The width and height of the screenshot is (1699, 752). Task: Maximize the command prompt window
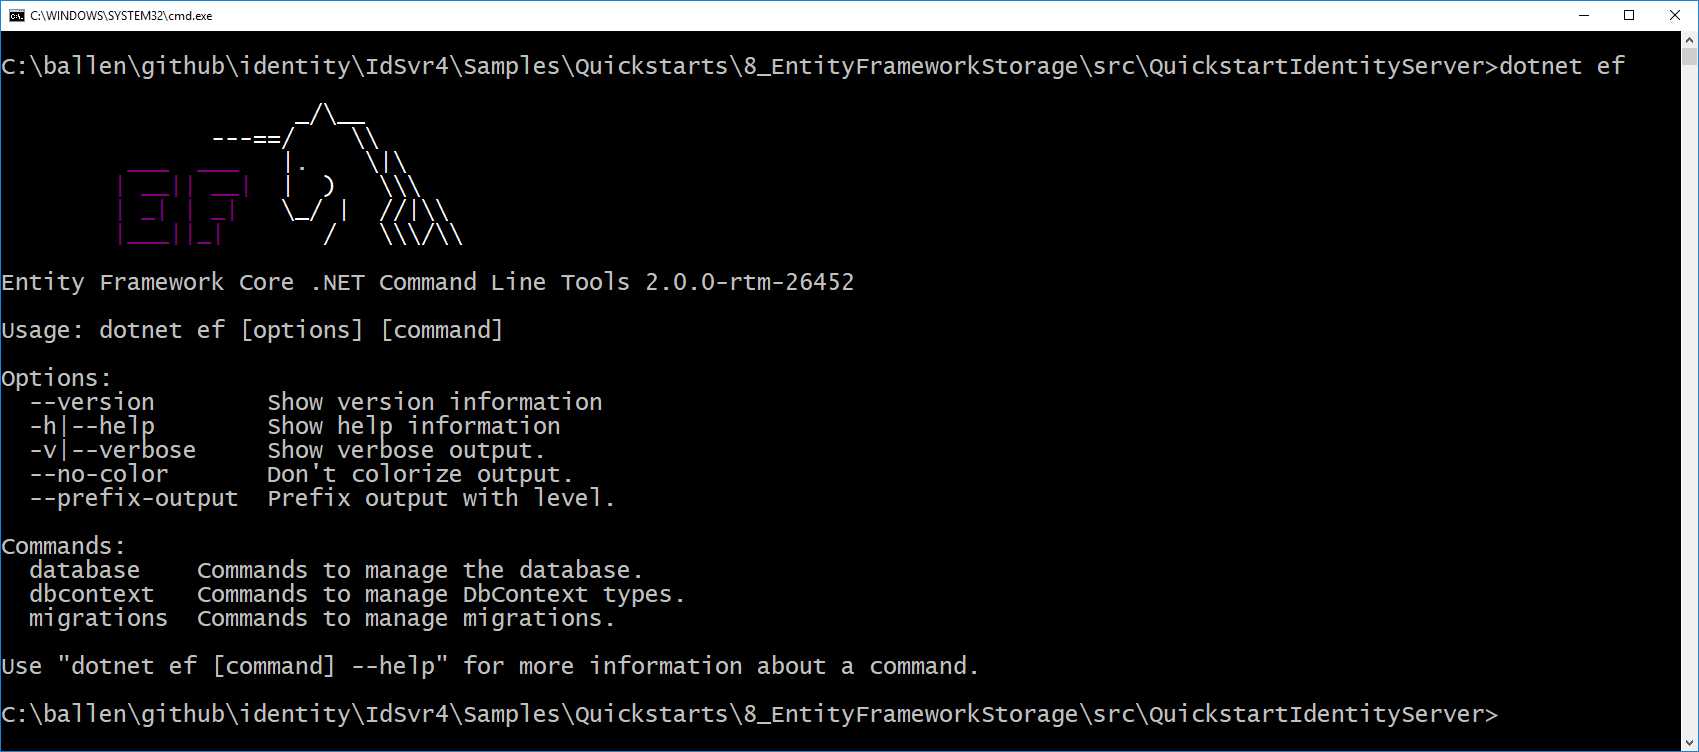(x=1629, y=15)
